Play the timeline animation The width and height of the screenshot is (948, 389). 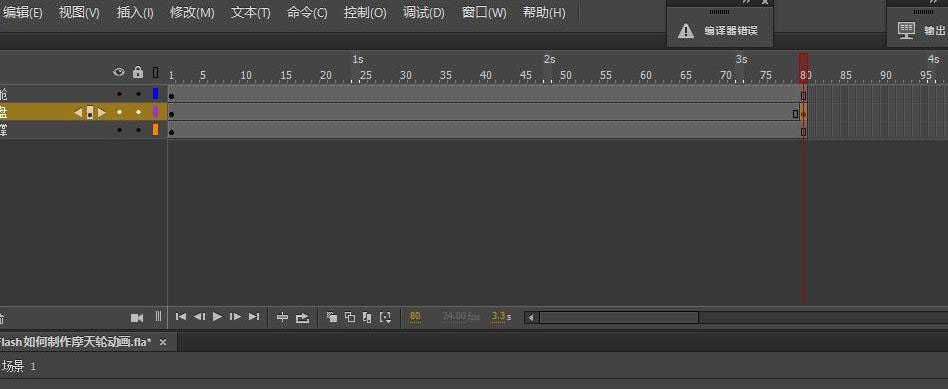coord(218,316)
